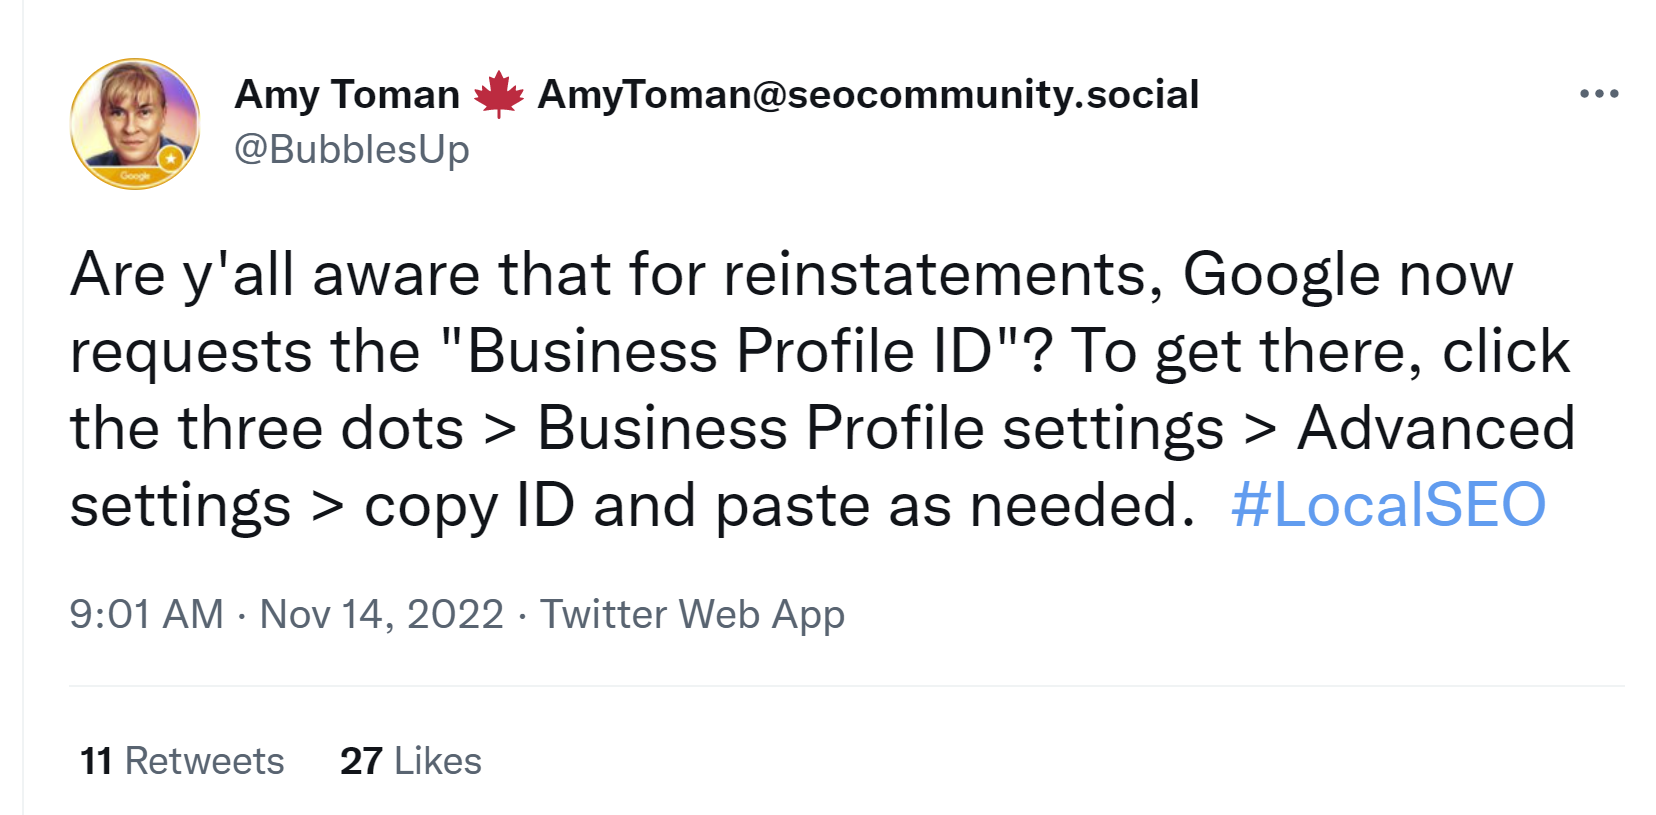Click the number 27 like count
1656x815 pixels.
[x=361, y=761]
